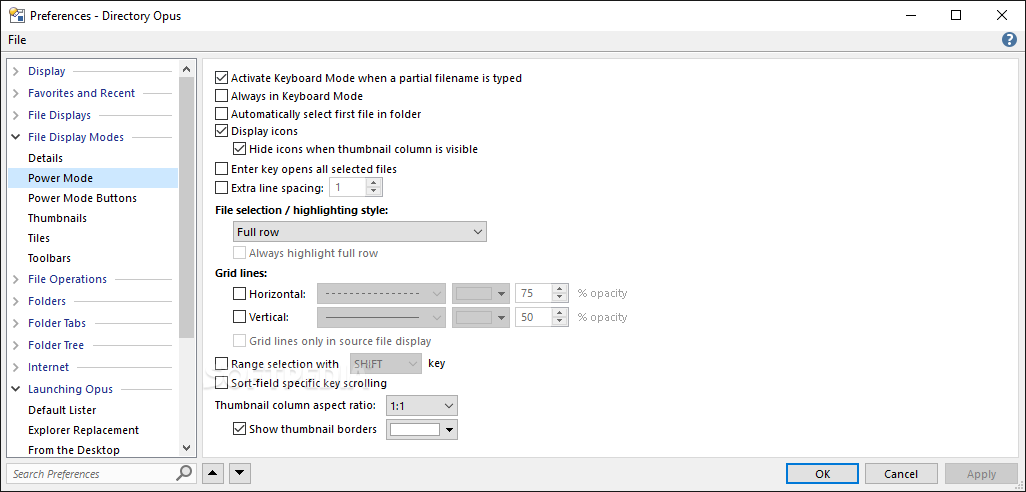Check the Extra line spacing checkbox

point(222,188)
